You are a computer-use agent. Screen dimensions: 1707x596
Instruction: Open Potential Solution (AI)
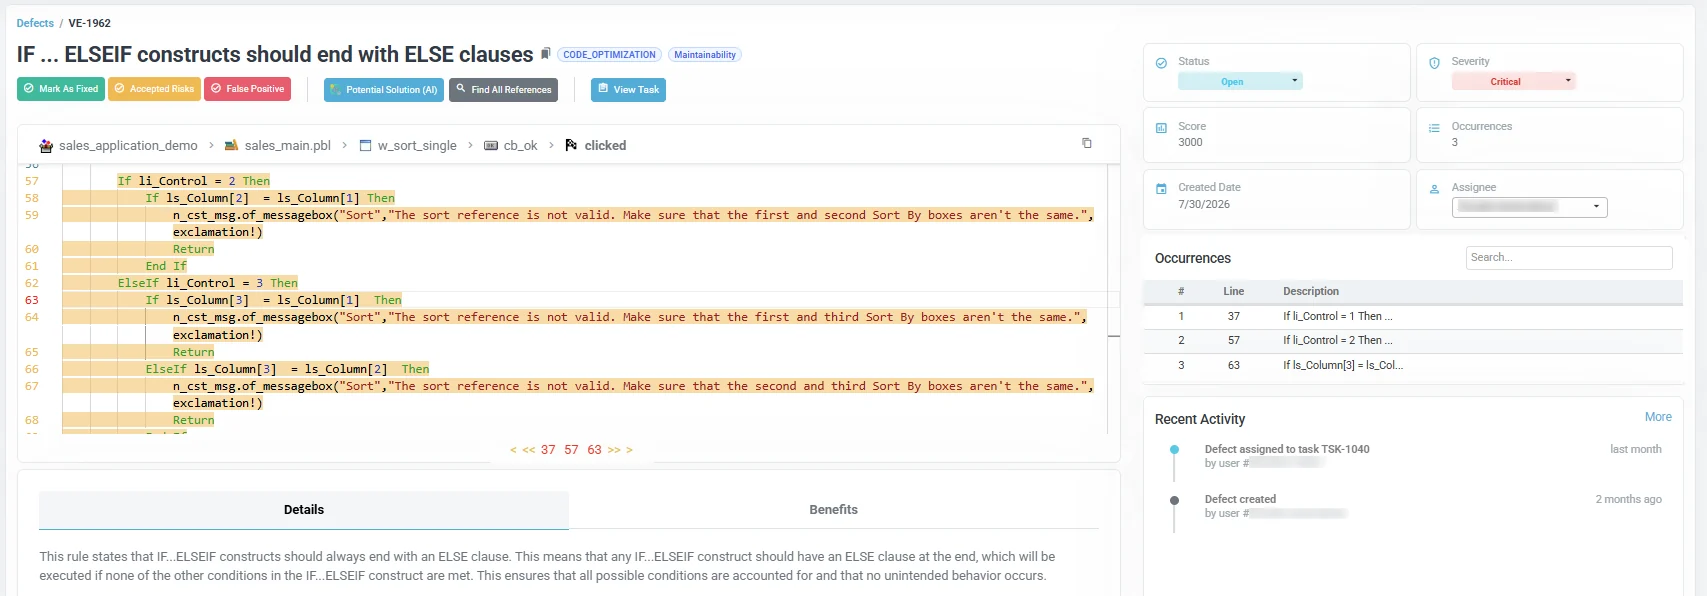pyautogui.click(x=383, y=90)
